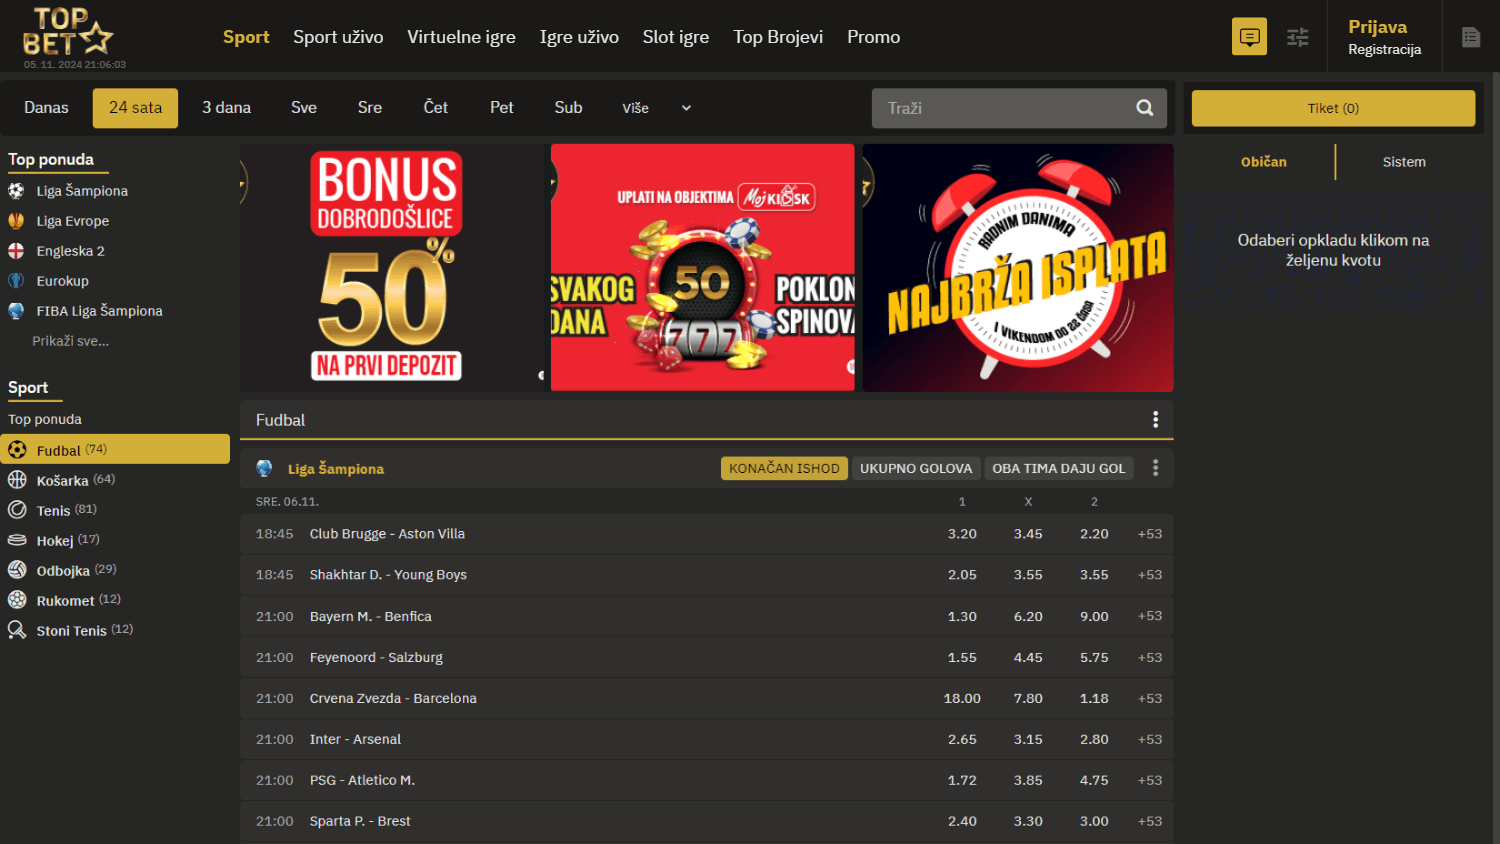The image size is (1500, 844).
Task: Expand +53 markets for Crvena Zvezda - Barcelona
Action: [1150, 698]
